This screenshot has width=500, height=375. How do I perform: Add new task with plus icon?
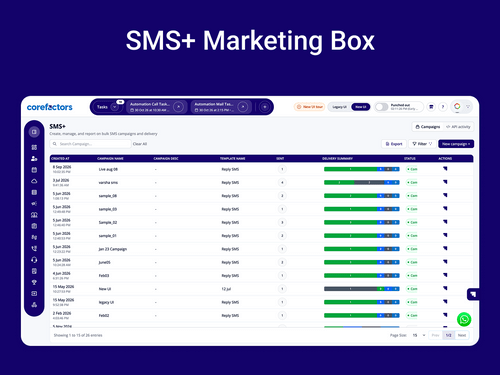[265, 107]
